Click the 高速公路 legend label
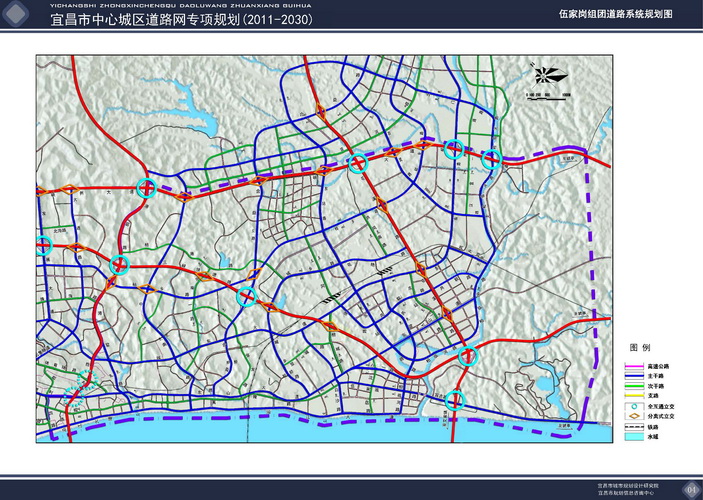The width and height of the screenshot is (703, 500). 656,367
